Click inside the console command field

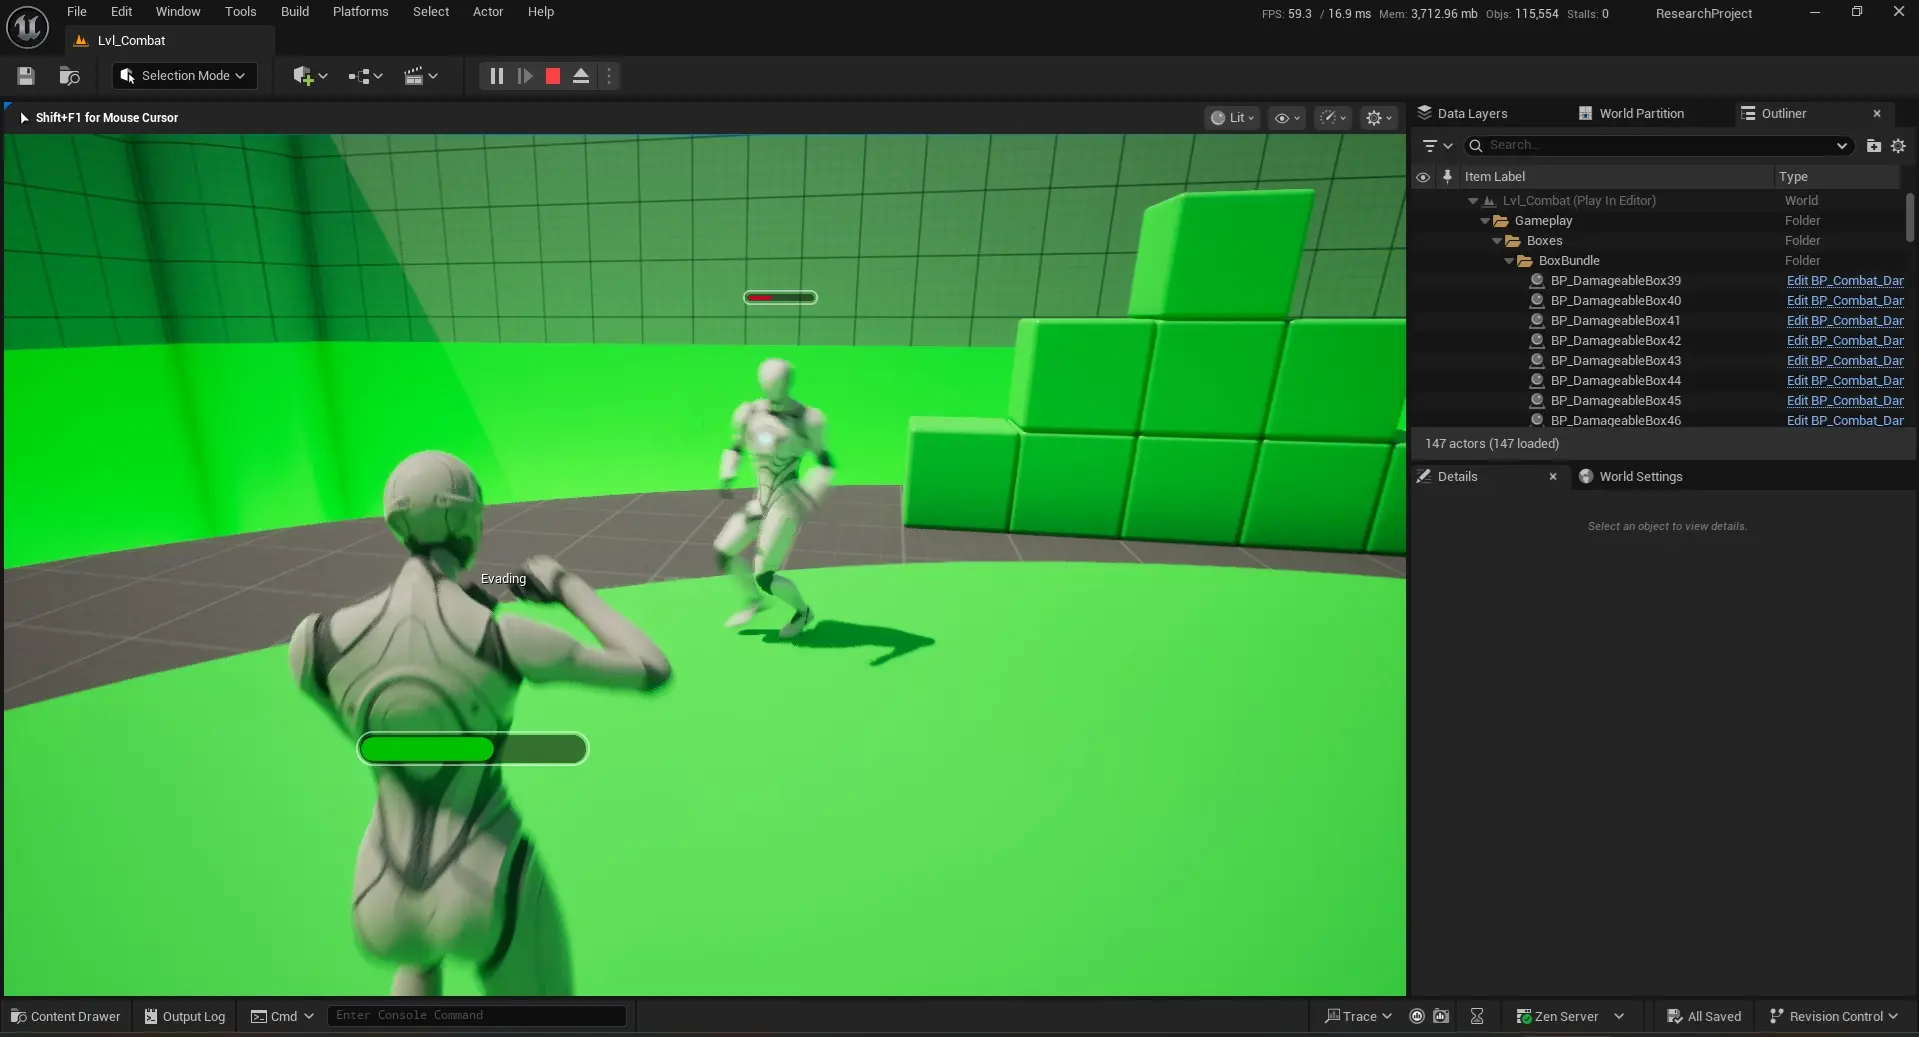coord(477,1016)
